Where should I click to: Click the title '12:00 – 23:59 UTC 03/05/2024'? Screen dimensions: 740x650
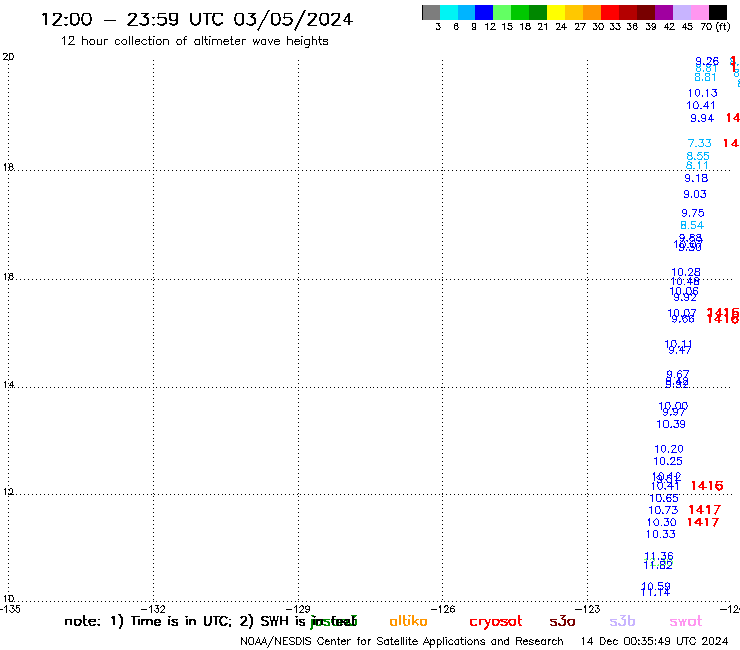pyautogui.click(x=197, y=19)
